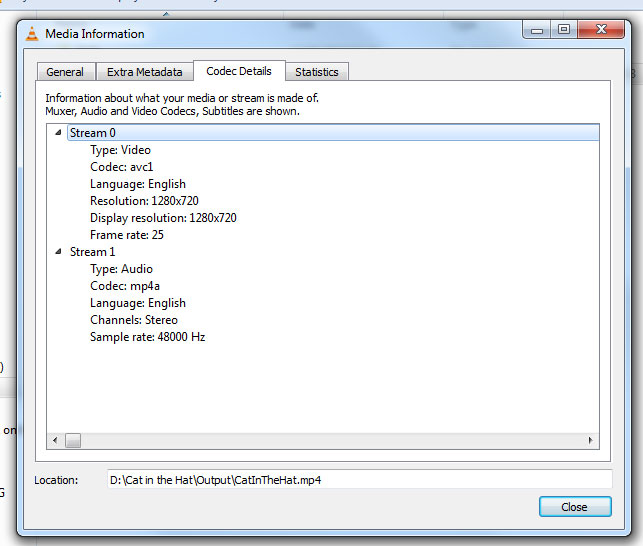Screen dimensions: 643x546
Task: Open the Statistics tab
Action: tap(317, 72)
